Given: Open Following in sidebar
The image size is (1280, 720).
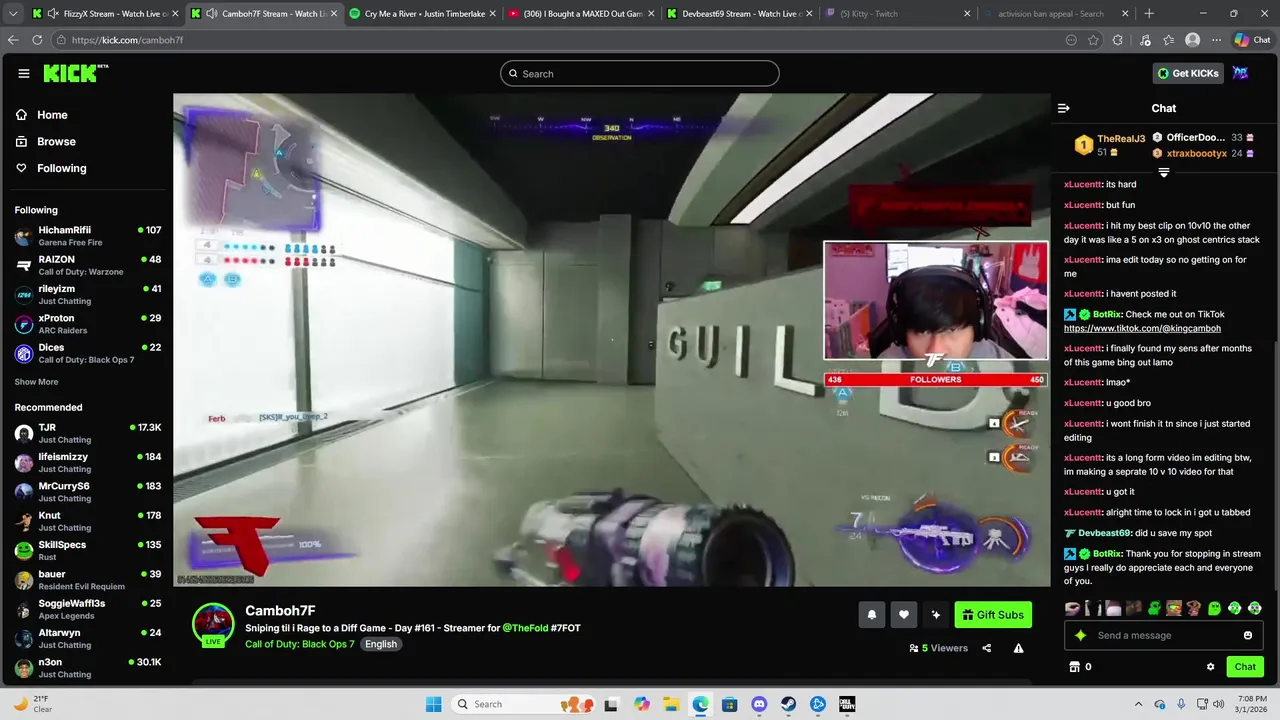Looking at the screenshot, I should coord(50,168).
